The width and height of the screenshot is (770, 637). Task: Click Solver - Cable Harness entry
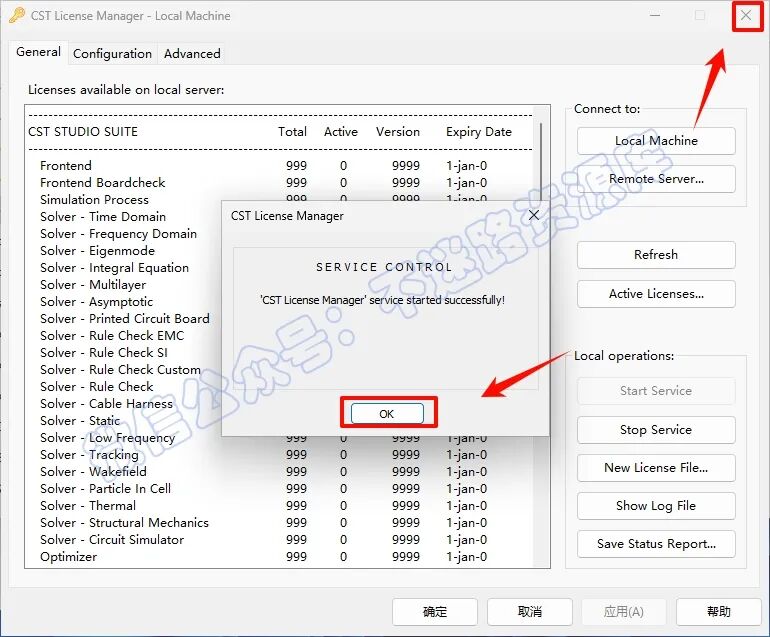coord(107,404)
